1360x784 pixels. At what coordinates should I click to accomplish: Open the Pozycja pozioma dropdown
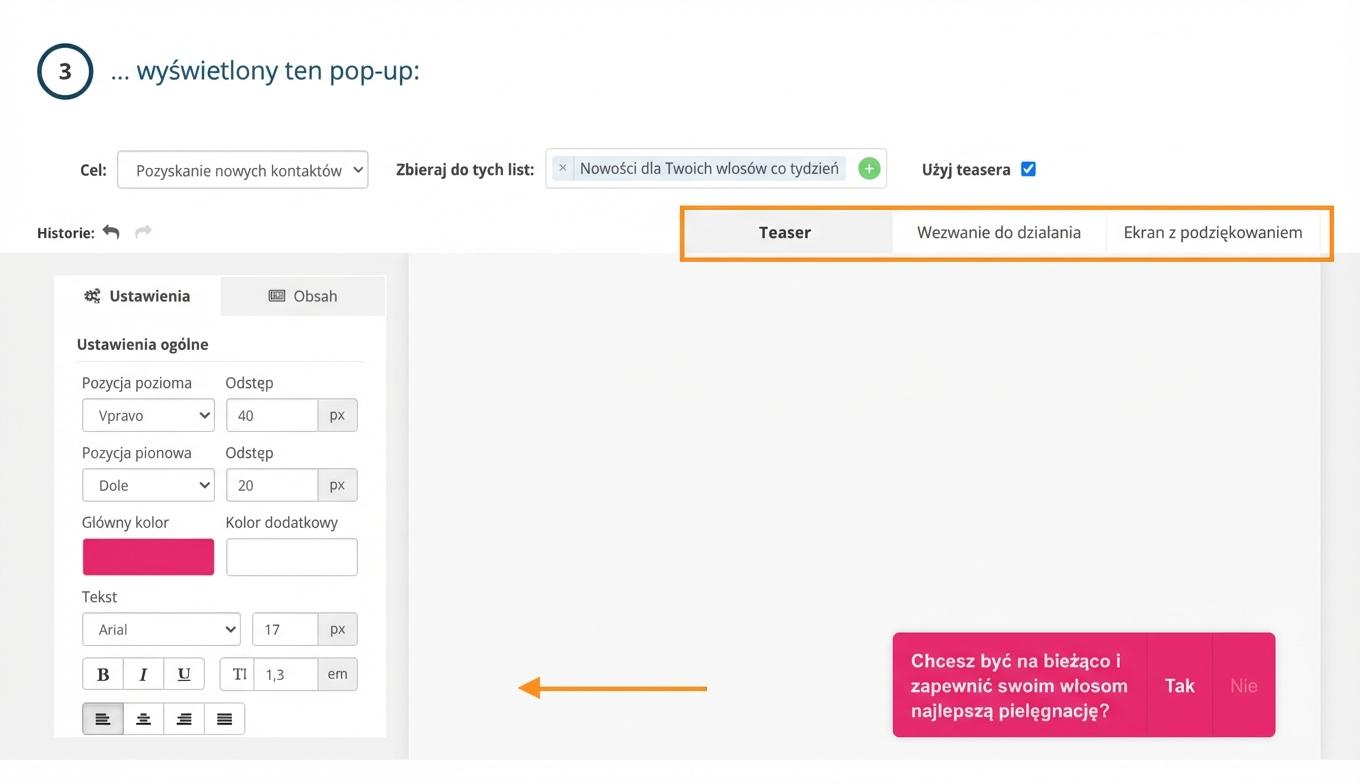coord(148,415)
